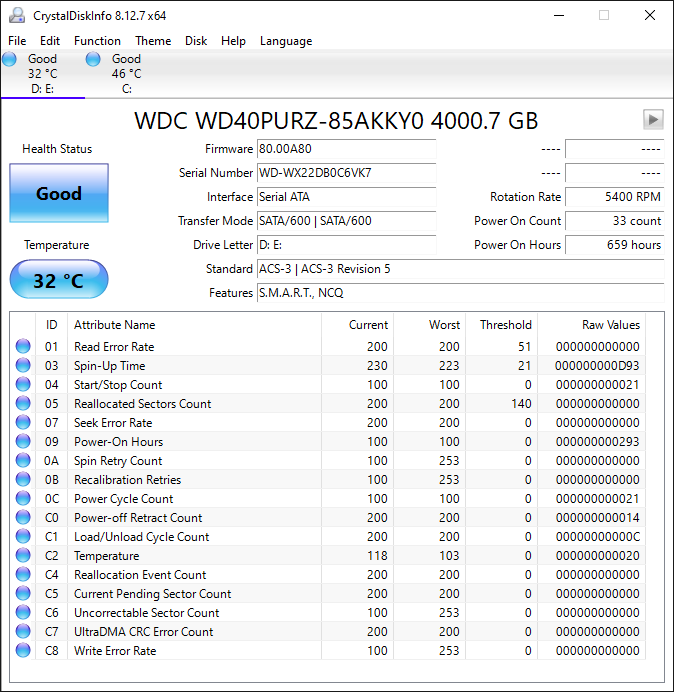Click the Attribute Name column header
This screenshot has width=674, height=692.
point(195,325)
